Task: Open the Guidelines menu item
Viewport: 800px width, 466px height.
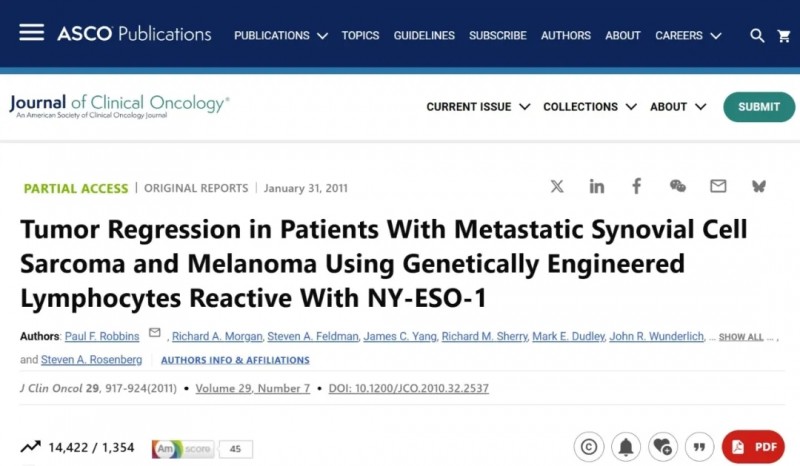Action: coord(424,36)
